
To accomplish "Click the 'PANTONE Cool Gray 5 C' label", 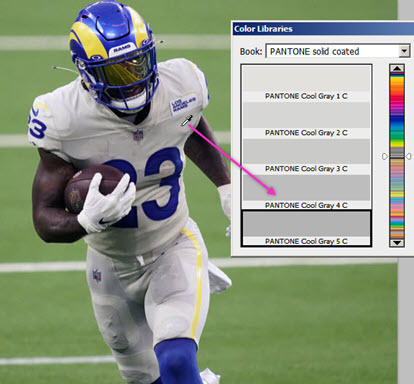I will pos(306,241).
